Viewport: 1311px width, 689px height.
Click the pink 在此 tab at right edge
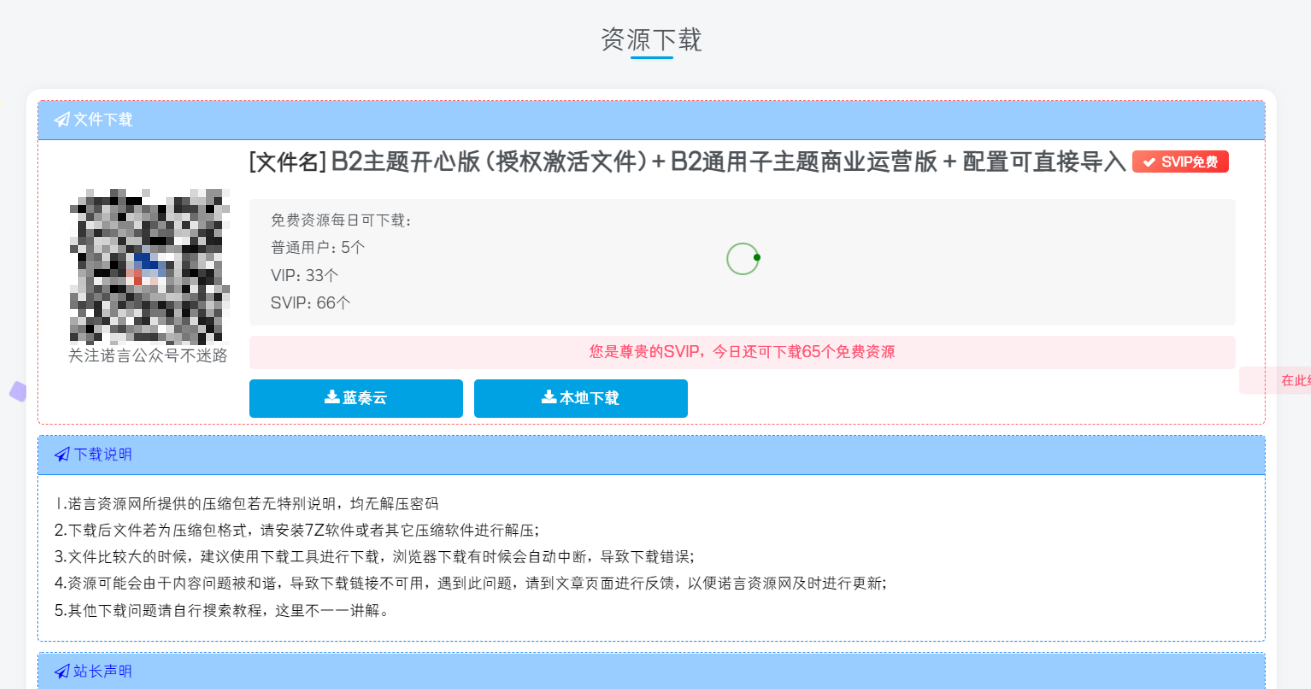click(x=1276, y=380)
